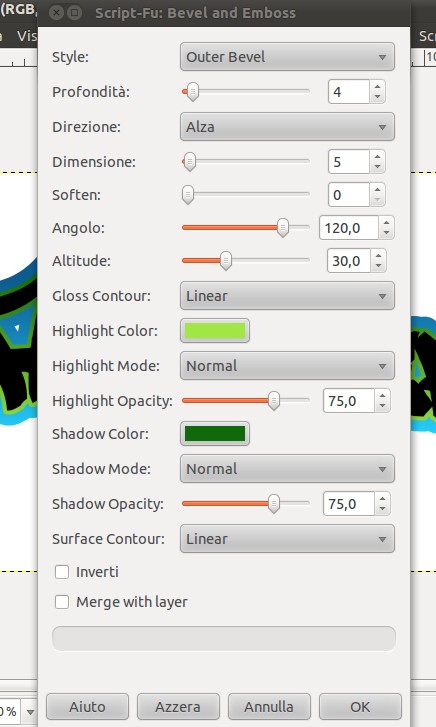The width and height of the screenshot is (436, 727).
Task: Open the Highlight Mode dropdown
Action: 287,365
